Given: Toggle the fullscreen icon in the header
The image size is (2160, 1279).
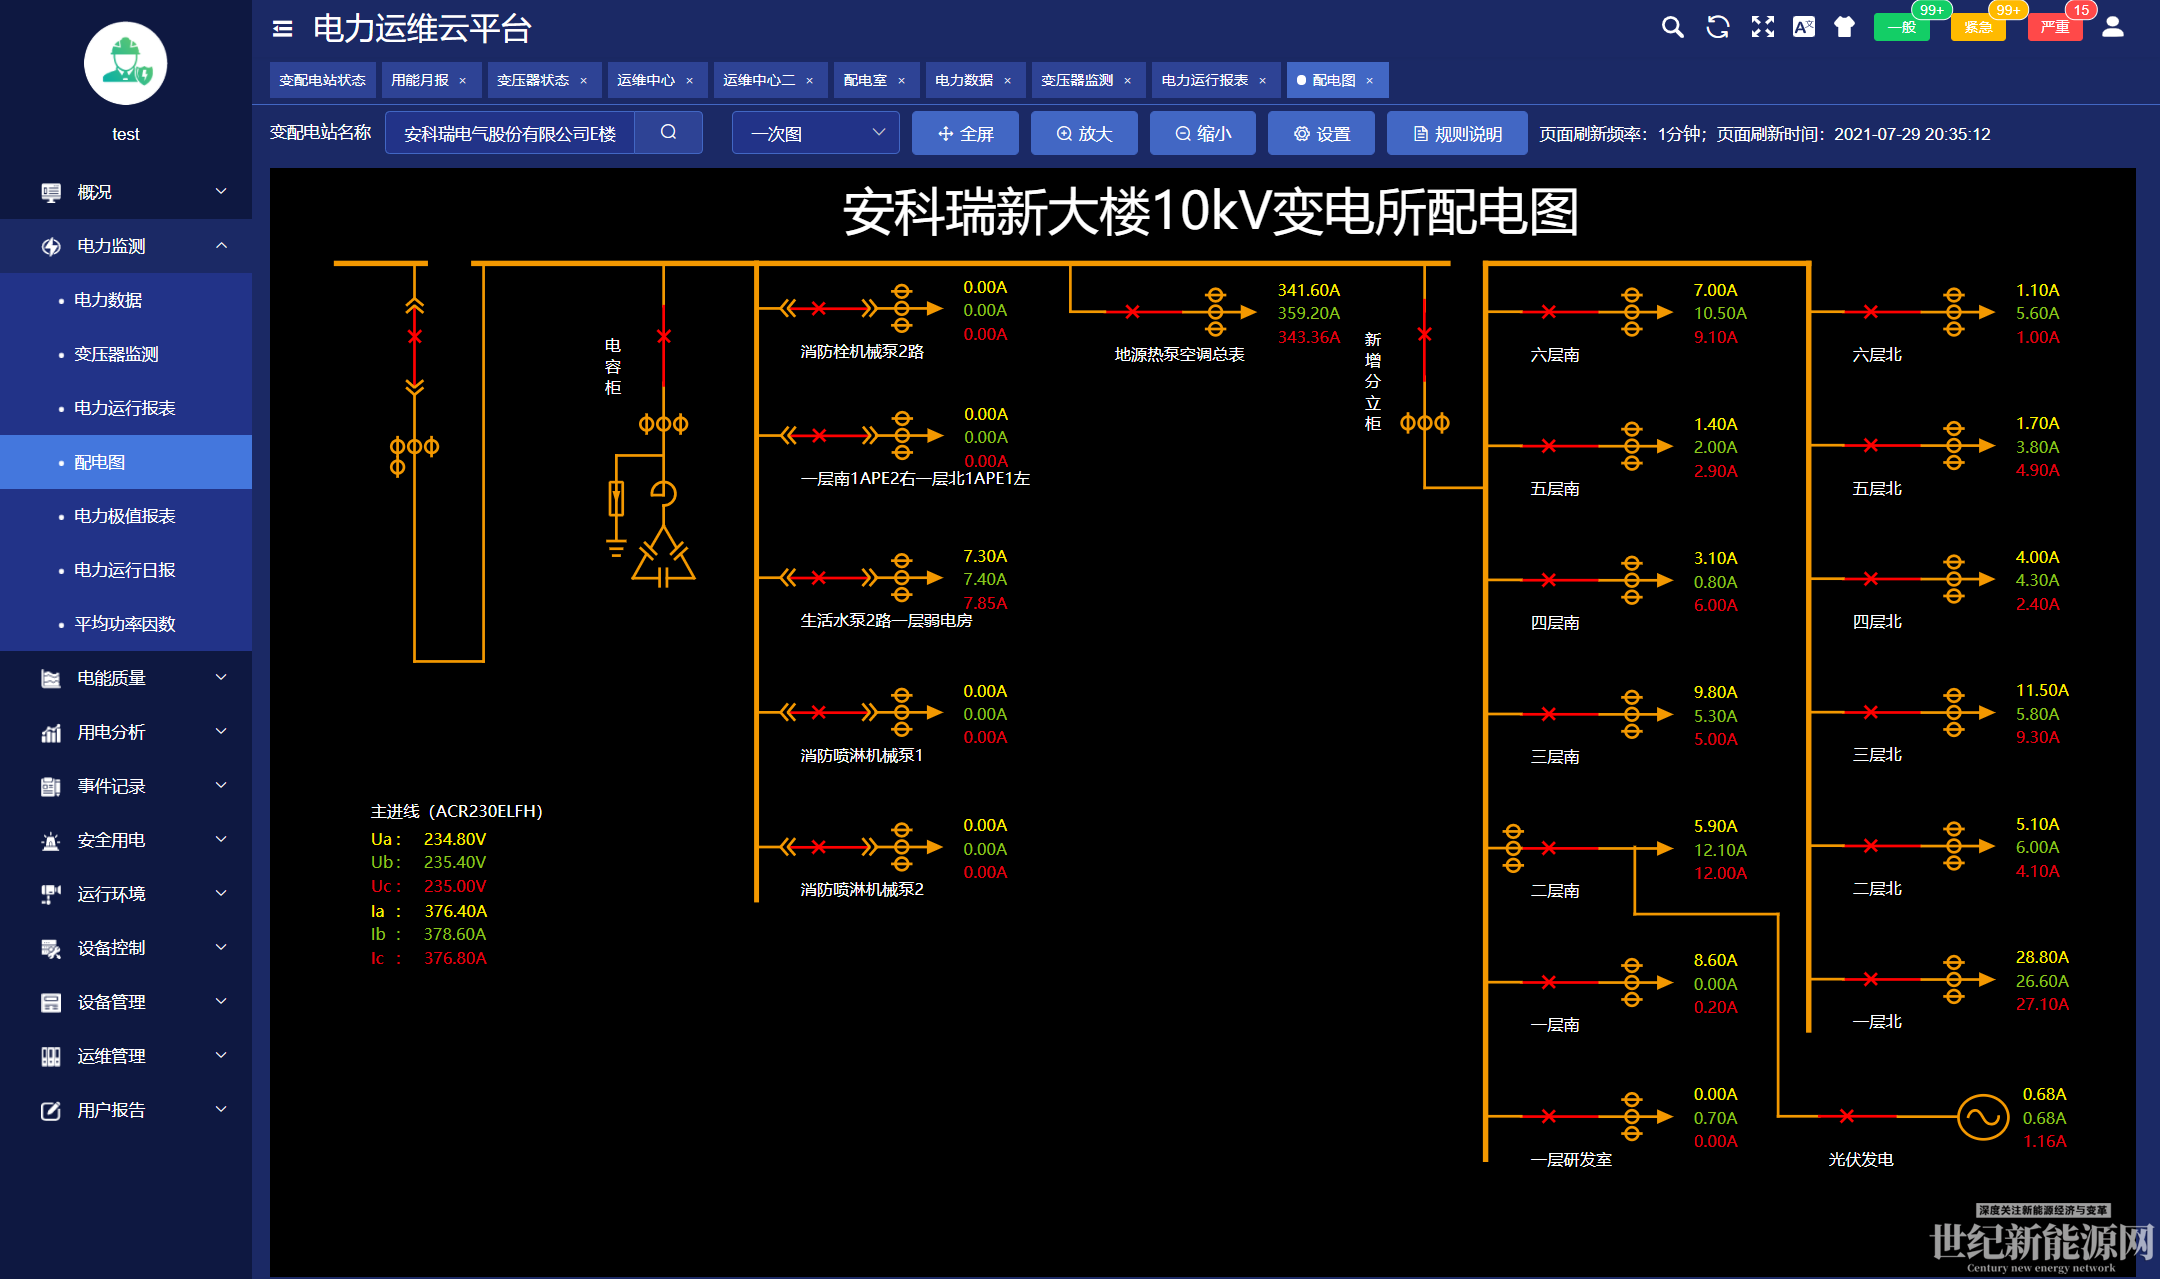Looking at the screenshot, I should pos(1762,27).
